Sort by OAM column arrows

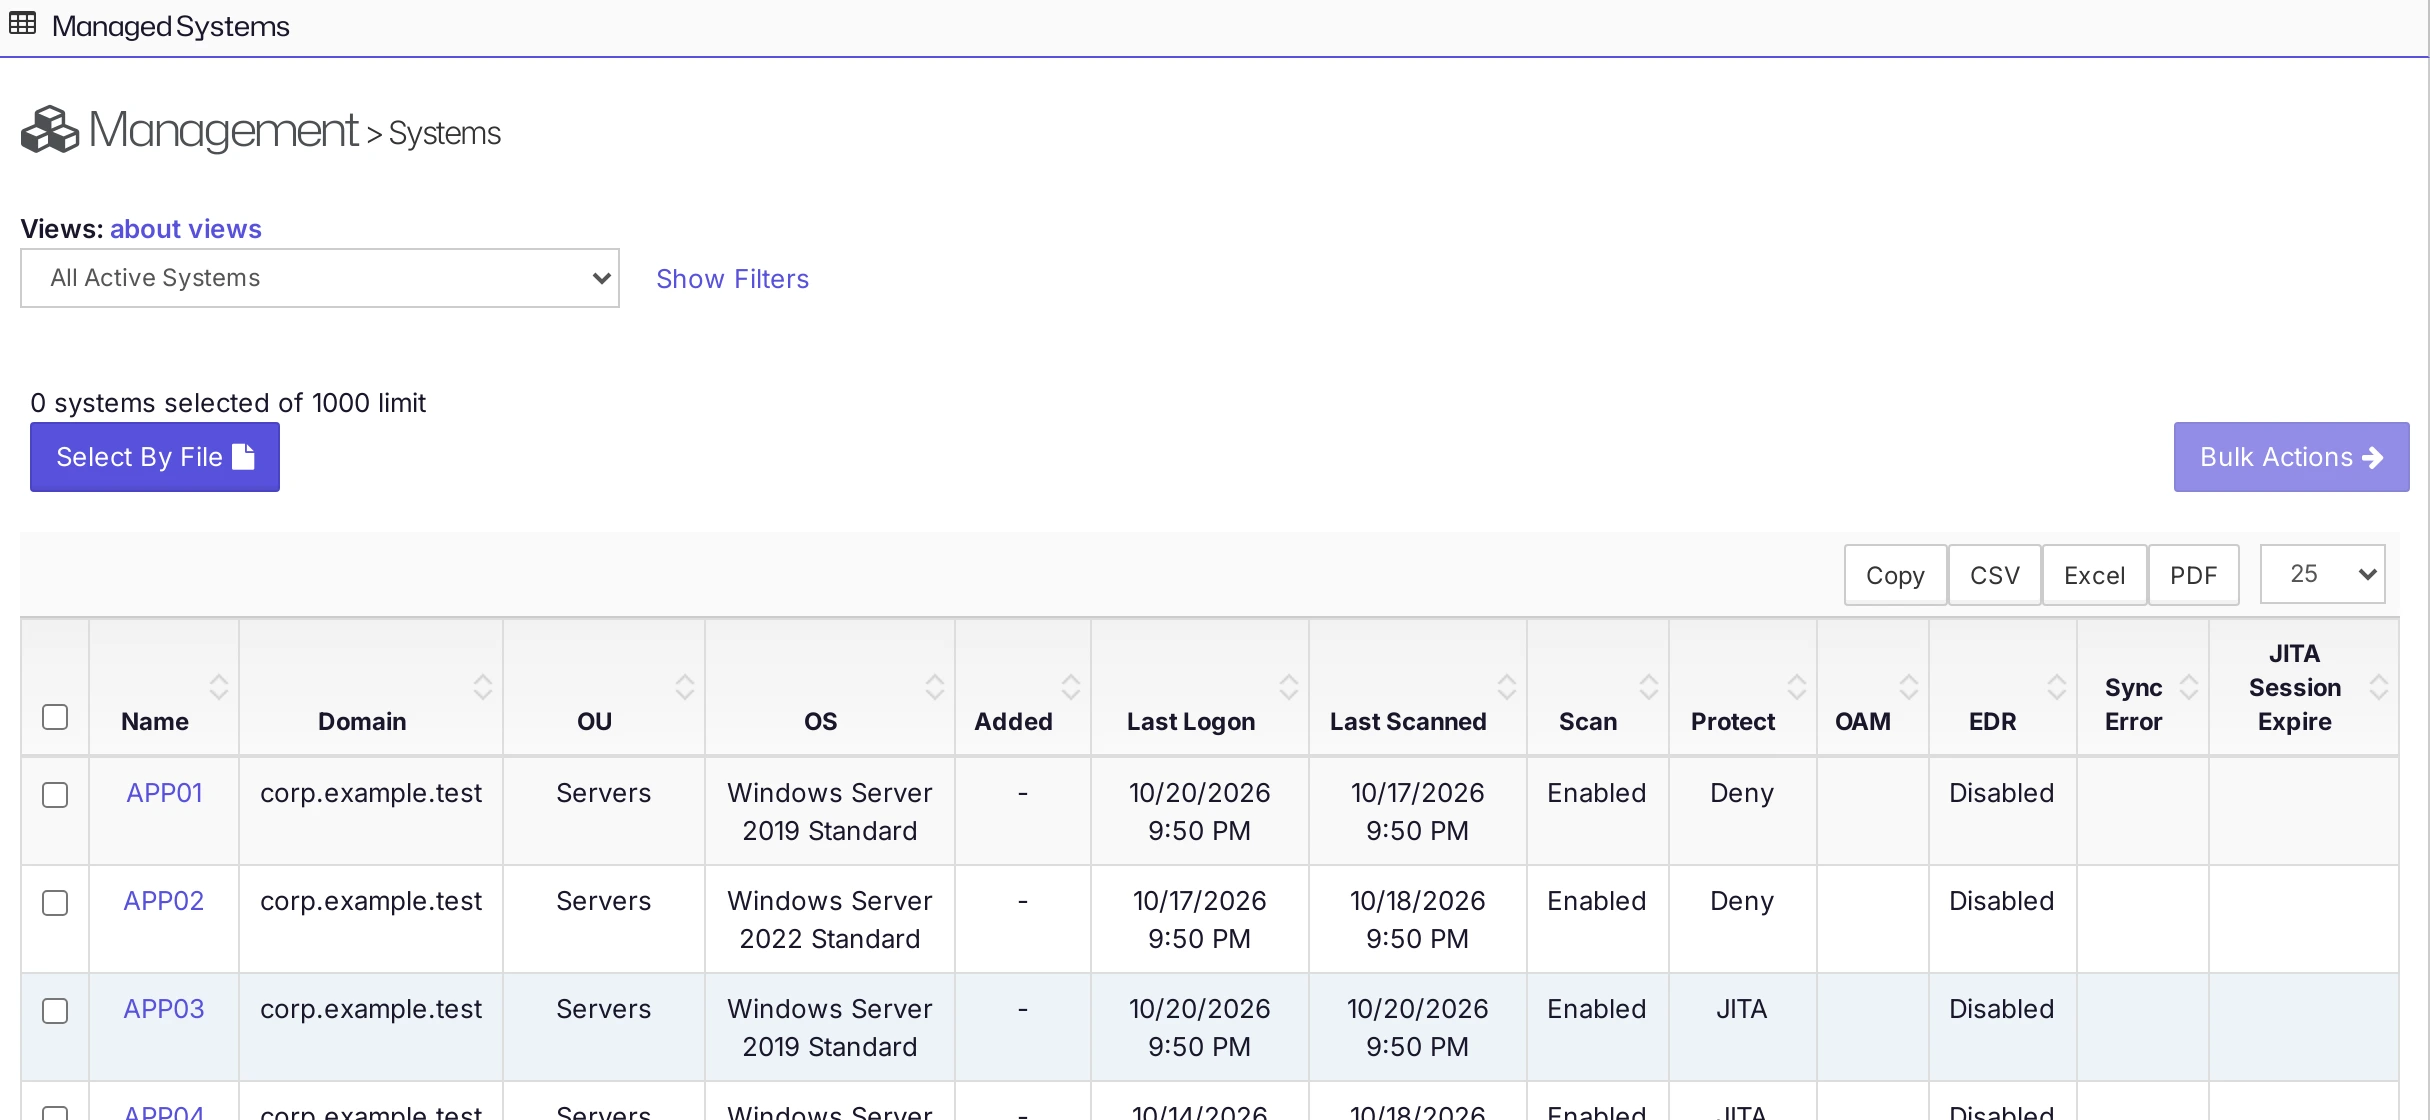click(1909, 687)
